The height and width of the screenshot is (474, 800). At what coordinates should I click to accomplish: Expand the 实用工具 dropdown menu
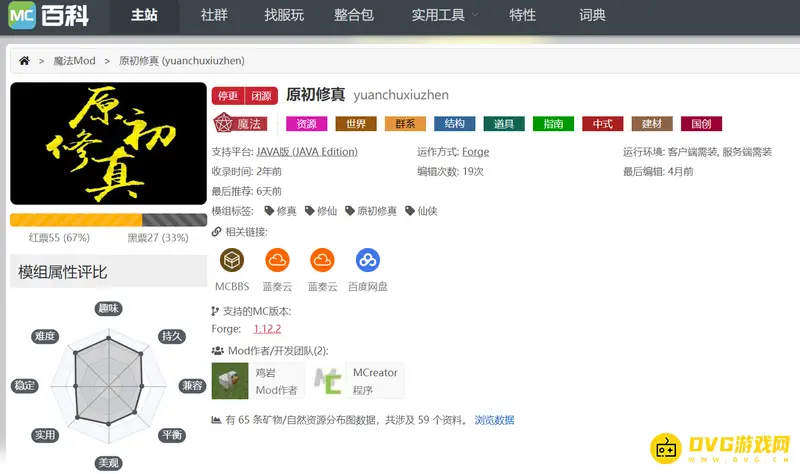tap(445, 16)
